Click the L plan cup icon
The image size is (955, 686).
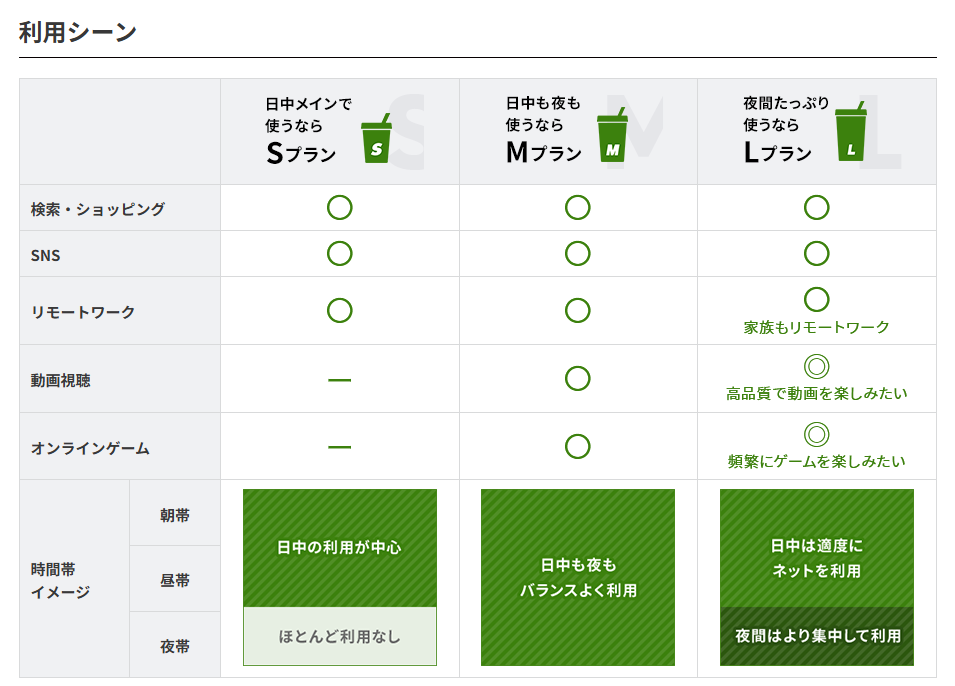pyautogui.click(x=850, y=138)
